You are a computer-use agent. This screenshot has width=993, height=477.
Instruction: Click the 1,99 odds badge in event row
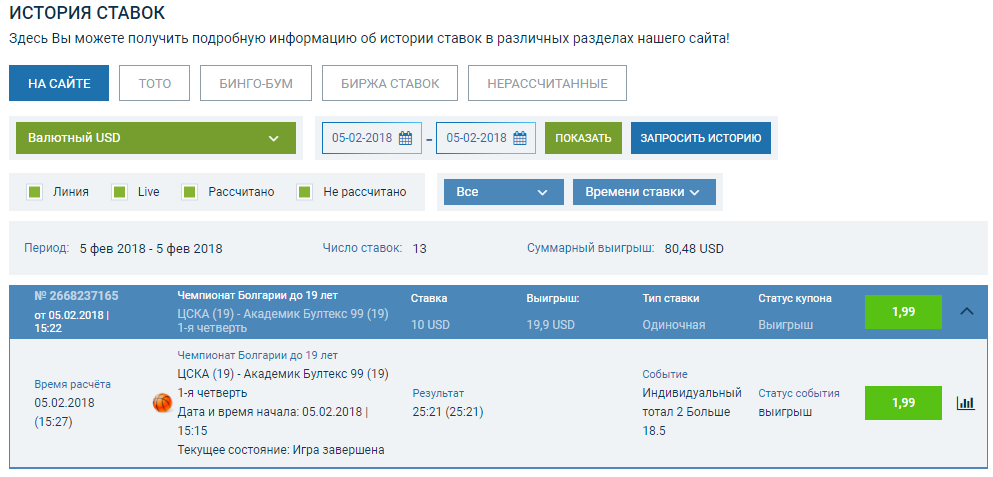click(x=903, y=403)
